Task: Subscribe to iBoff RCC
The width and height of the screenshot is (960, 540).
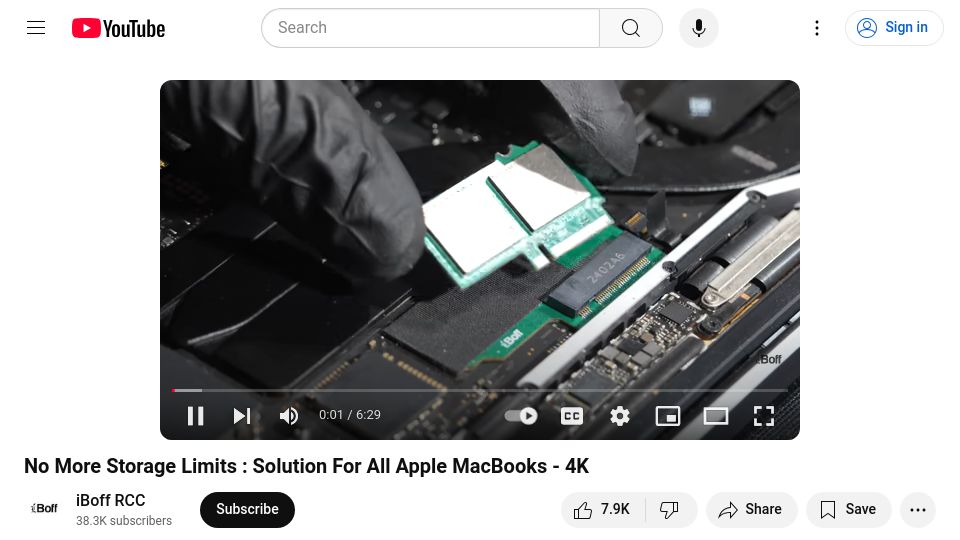Action: 247,509
